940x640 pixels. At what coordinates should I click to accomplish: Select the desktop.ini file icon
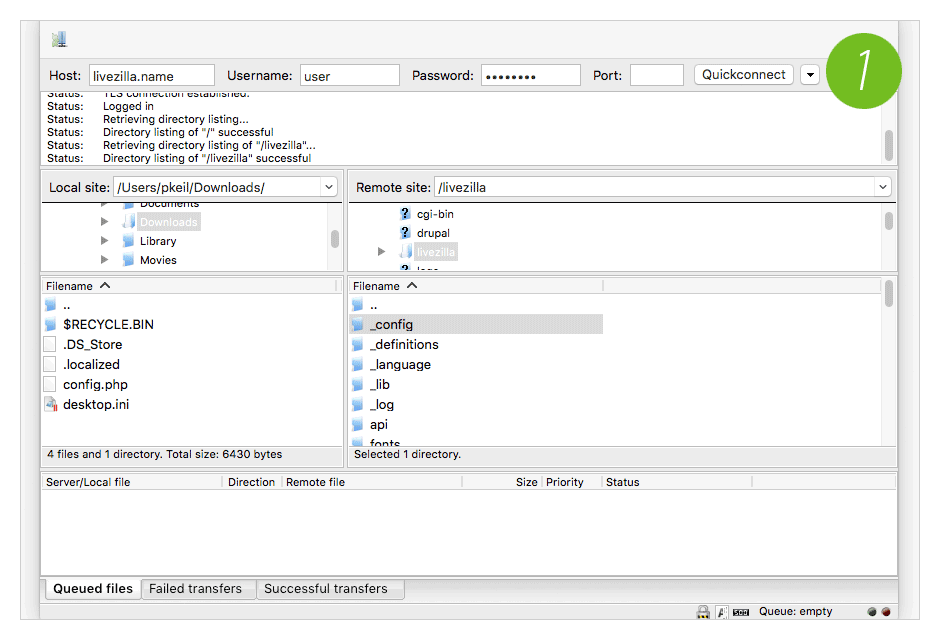(x=51, y=404)
